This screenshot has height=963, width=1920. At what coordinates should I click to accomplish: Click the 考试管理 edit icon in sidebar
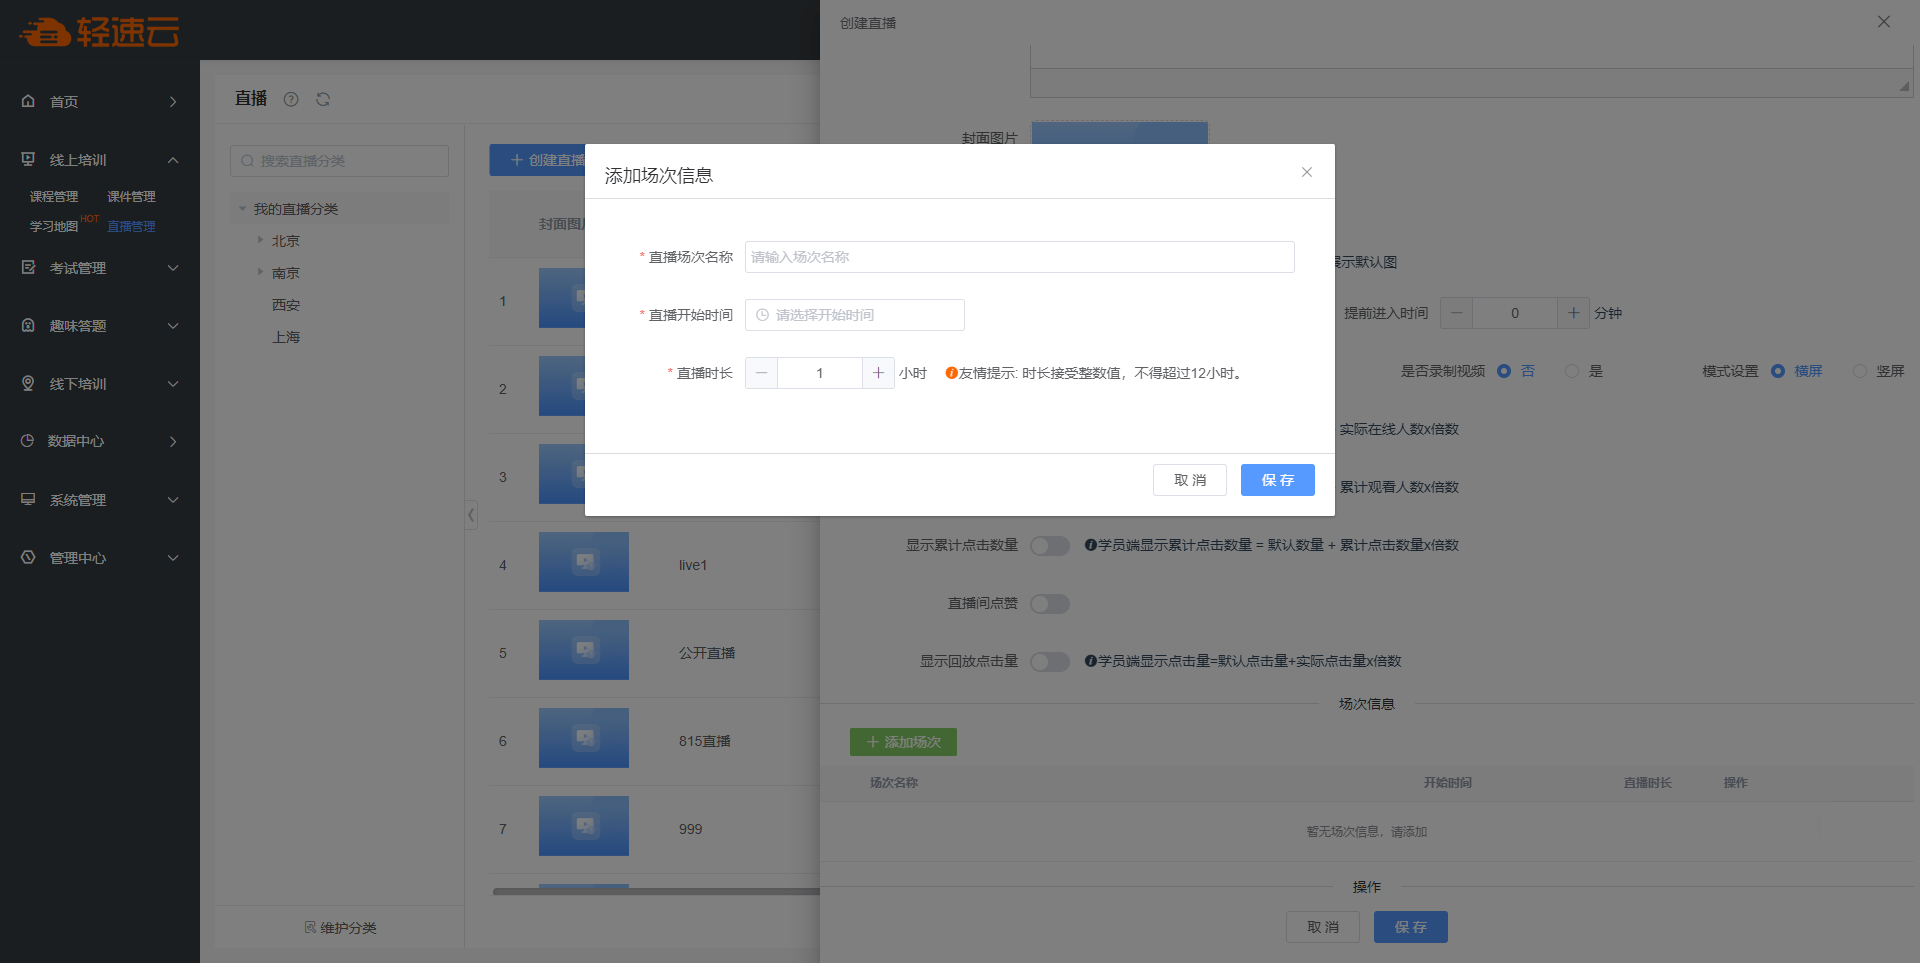(28, 268)
